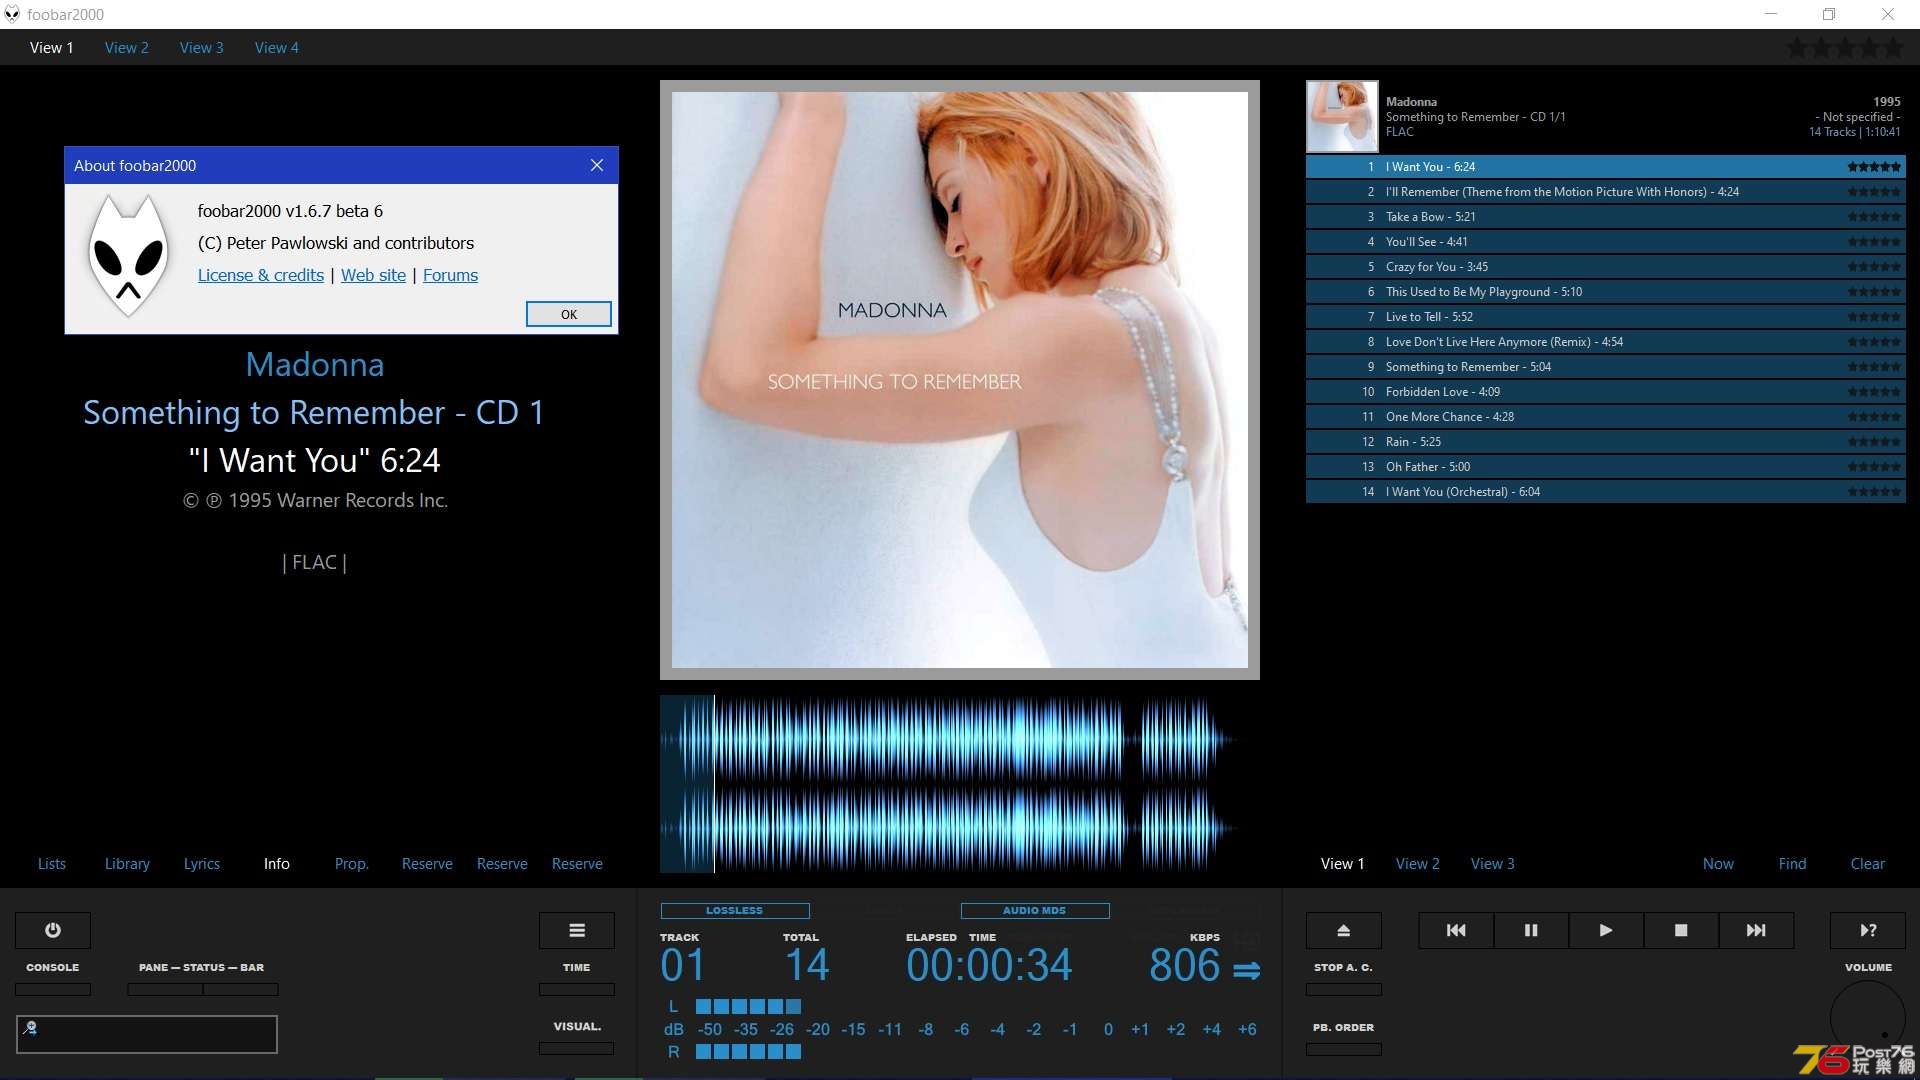The width and height of the screenshot is (1920, 1080).
Task: Click the small album thumbnail in playlist header
Action: click(1342, 116)
